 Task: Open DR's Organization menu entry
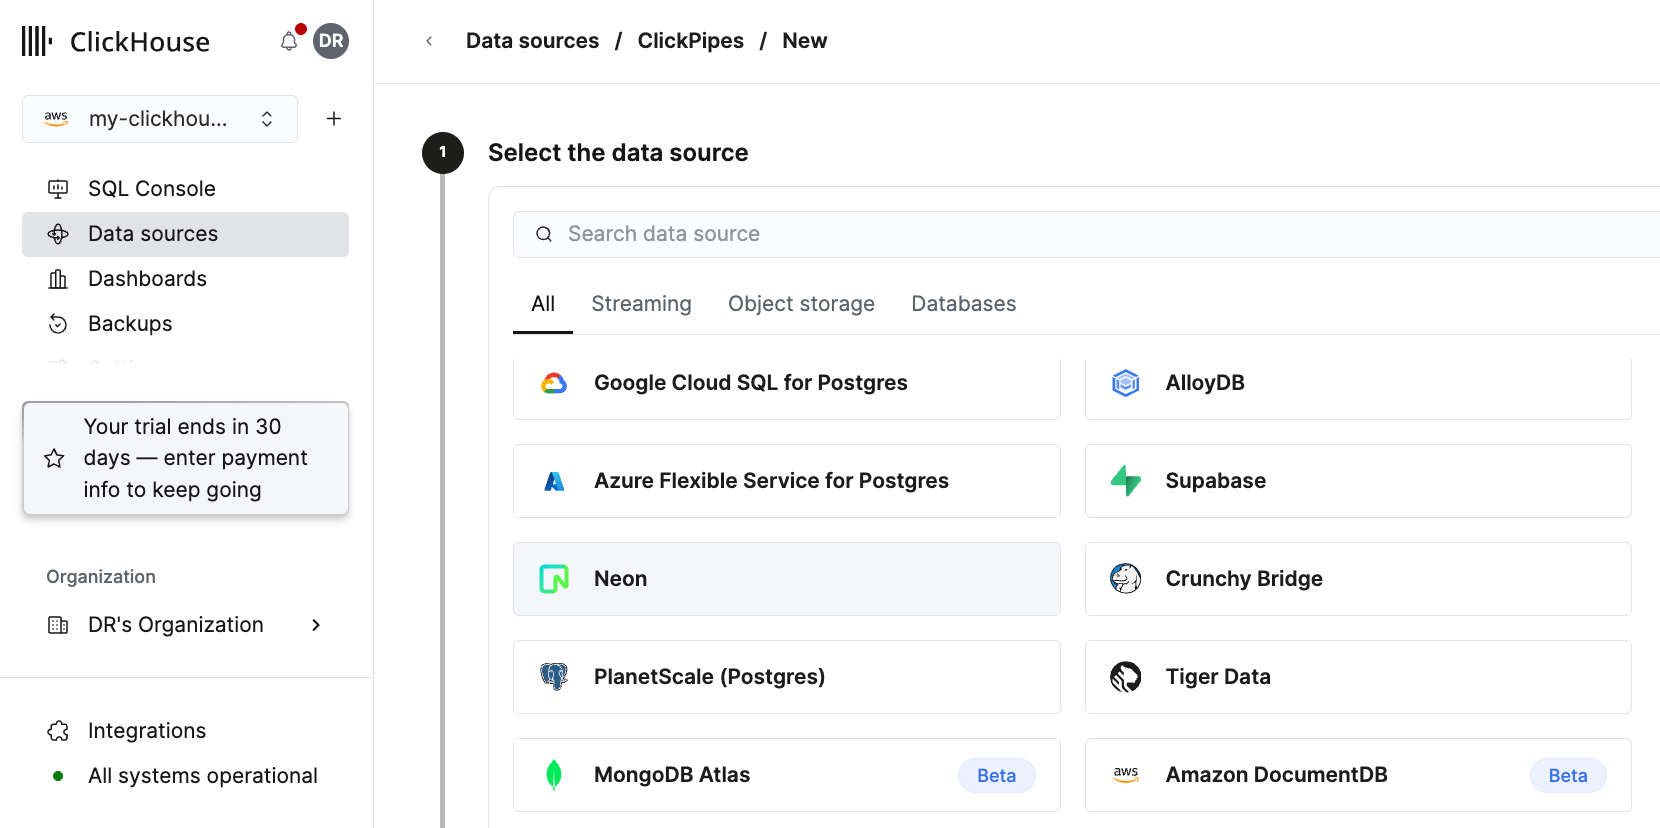(185, 625)
